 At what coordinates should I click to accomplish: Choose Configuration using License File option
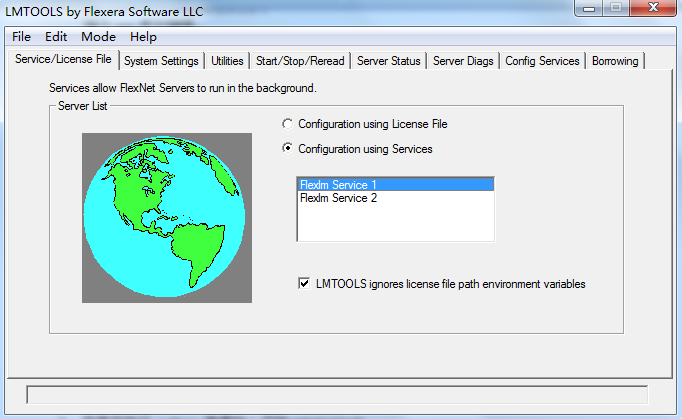(x=364, y=124)
